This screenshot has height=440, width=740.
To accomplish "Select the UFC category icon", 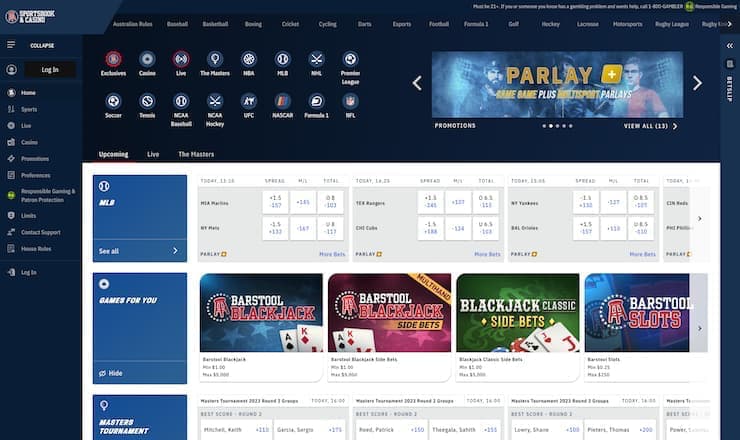I will click(x=249, y=101).
